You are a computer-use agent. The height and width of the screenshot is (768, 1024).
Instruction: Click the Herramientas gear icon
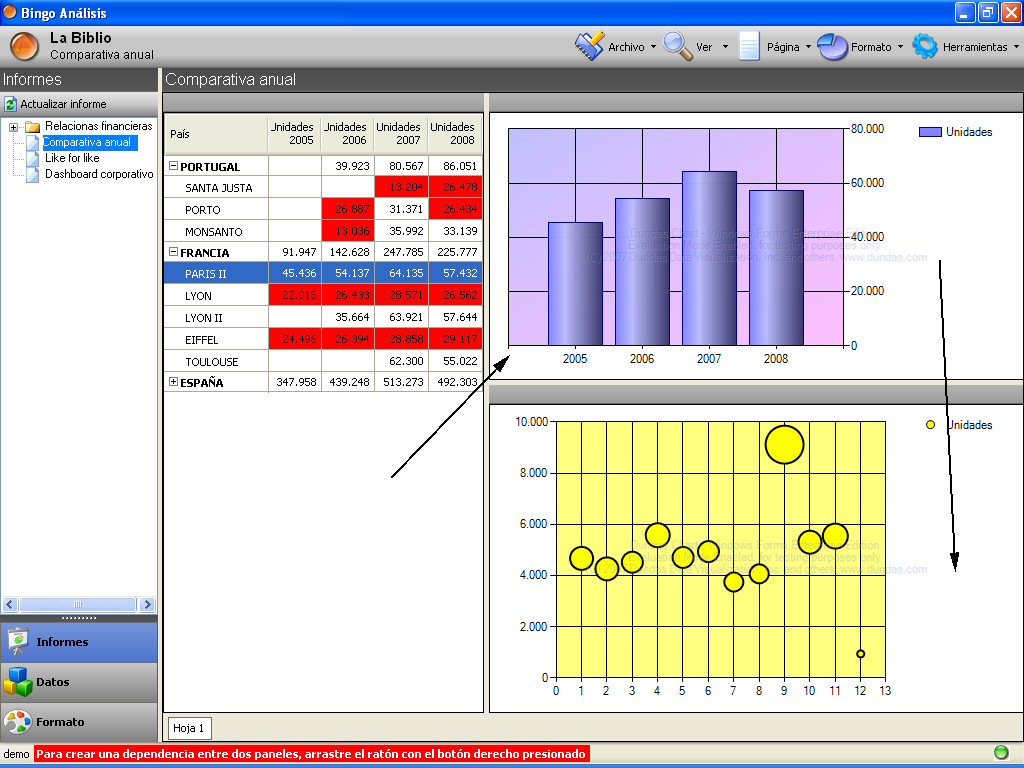(925, 46)
